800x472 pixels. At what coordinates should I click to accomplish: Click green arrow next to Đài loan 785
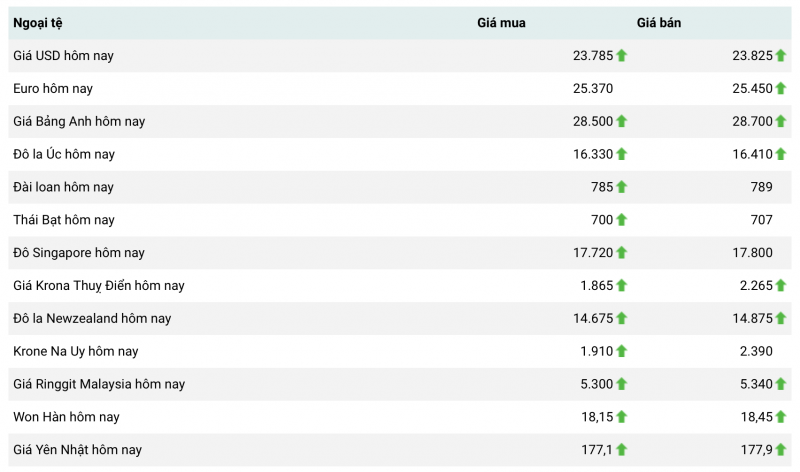pos(621,187)
